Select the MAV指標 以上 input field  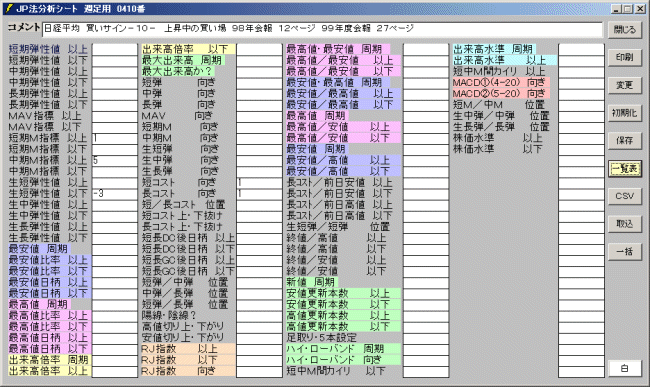(x=115, y=116)
